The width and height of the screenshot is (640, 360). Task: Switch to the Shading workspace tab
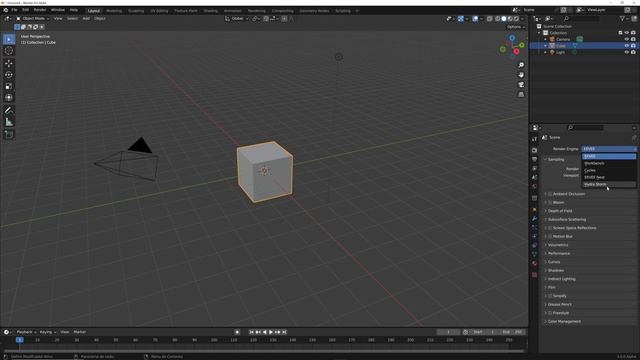[x=211, y=11]
